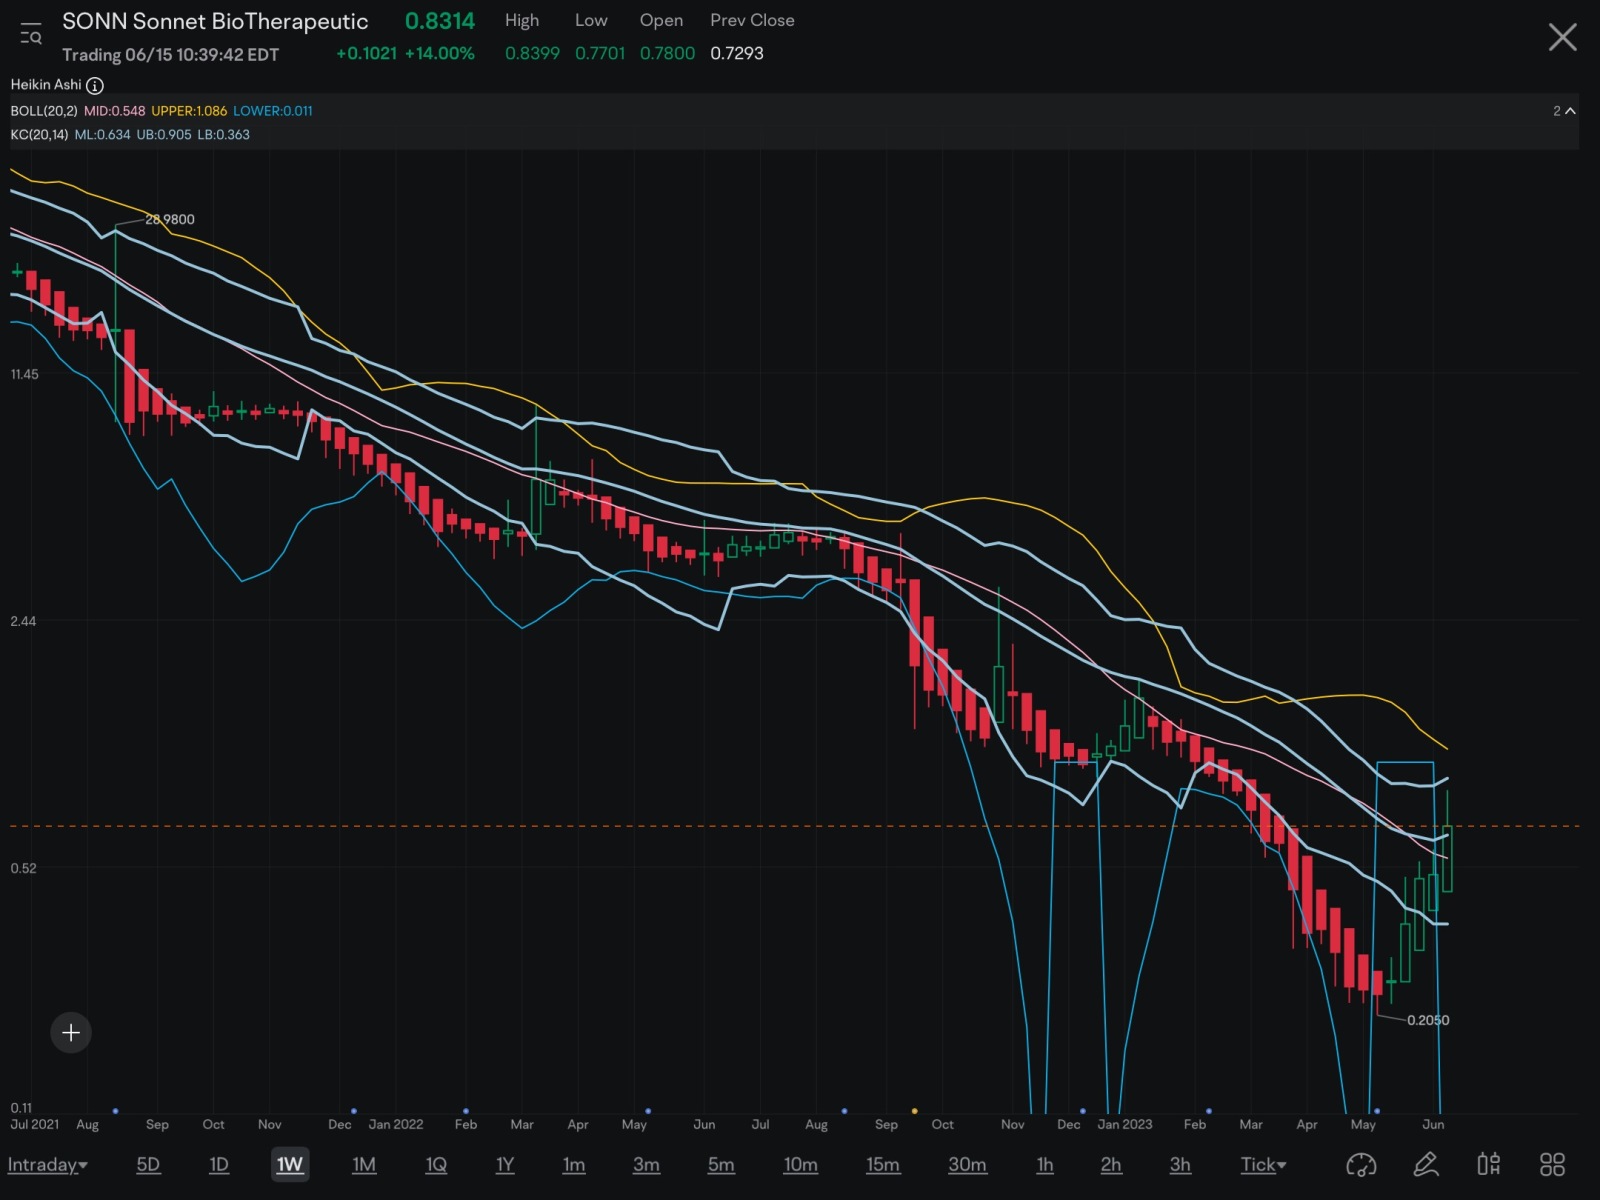Image resolution: width=1600 pixels, height=1200 pixels.
Task: Close the chart with the X icon
Action: point(1562,38)
